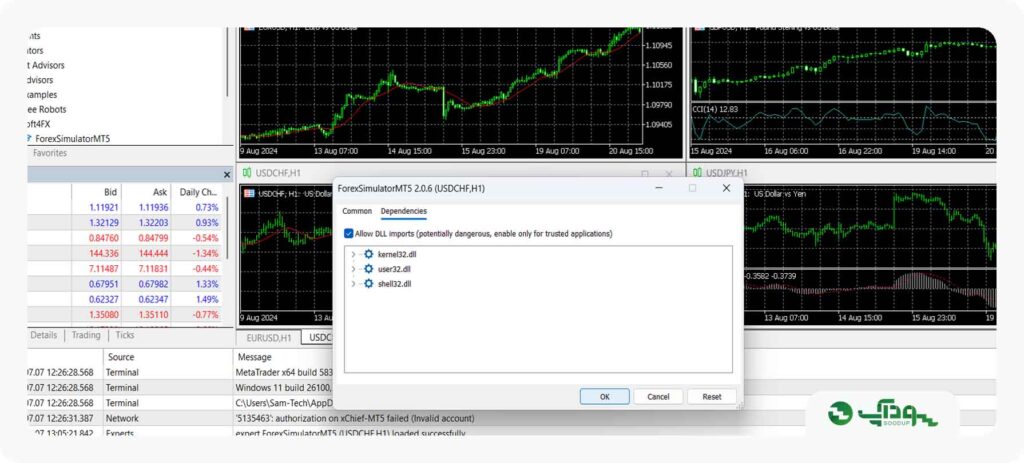This screenshot has width=1024, height=463.
Task: Expand the shell32.dll dependency node
Action: click(353, 284)
